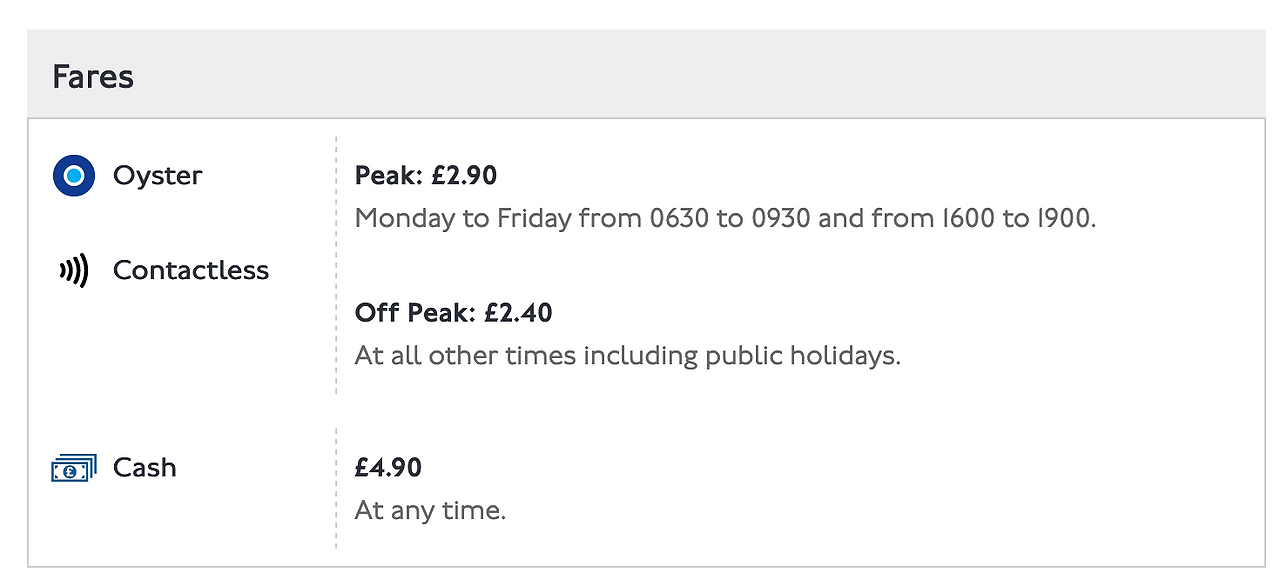Image resolution: width=1280 pixels, height=586 pixels.
Task: Click the word Peak in the first fare heading
Action: [387, 176]
